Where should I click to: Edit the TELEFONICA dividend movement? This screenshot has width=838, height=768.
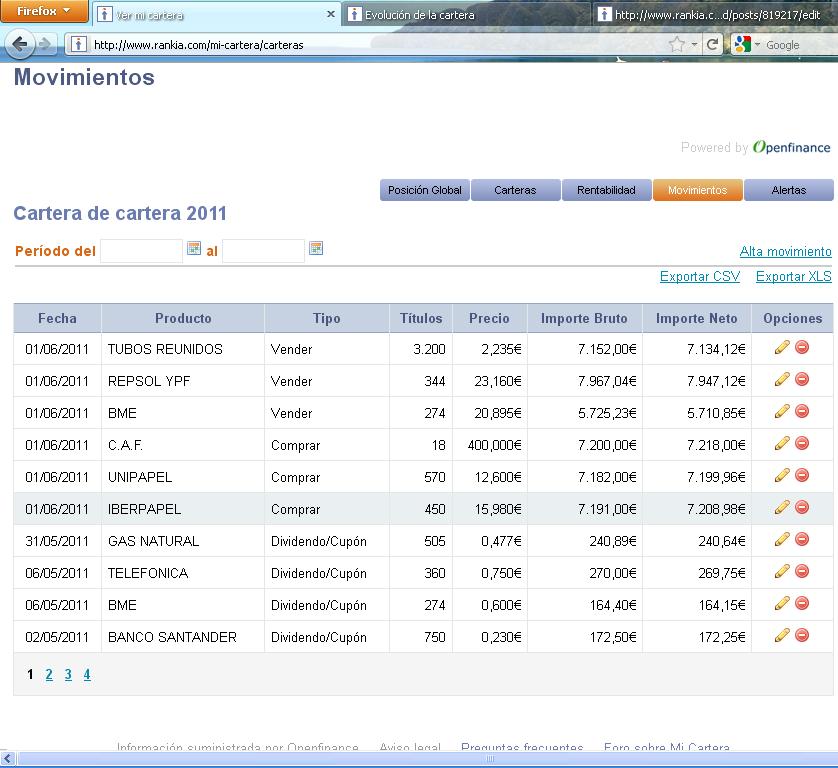782,572
